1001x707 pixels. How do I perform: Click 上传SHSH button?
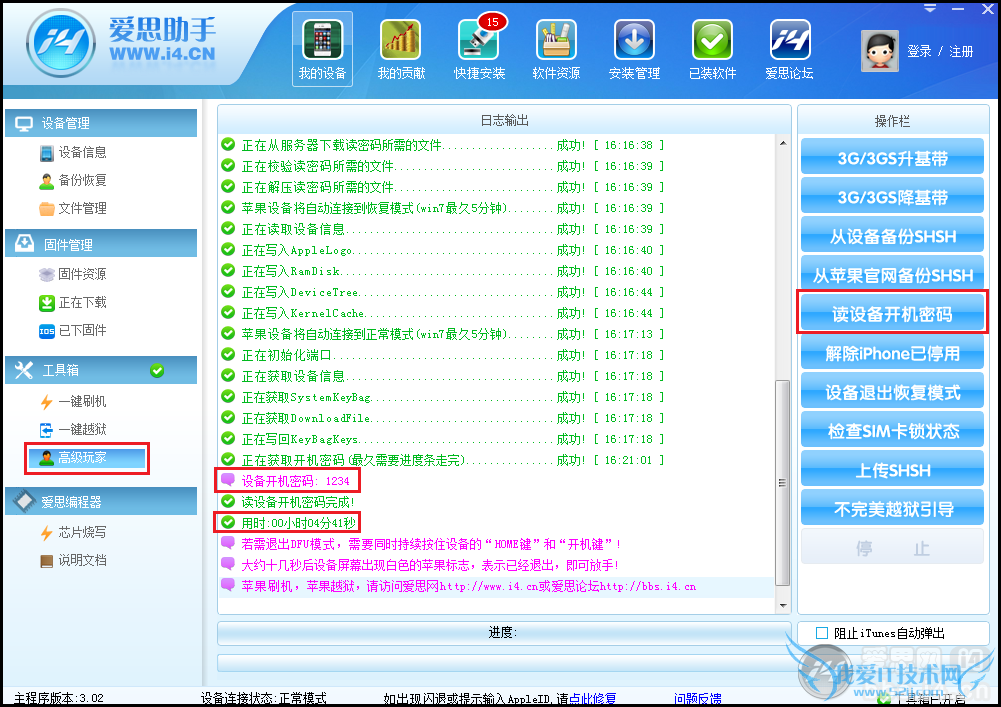click(x=892, y=469)
